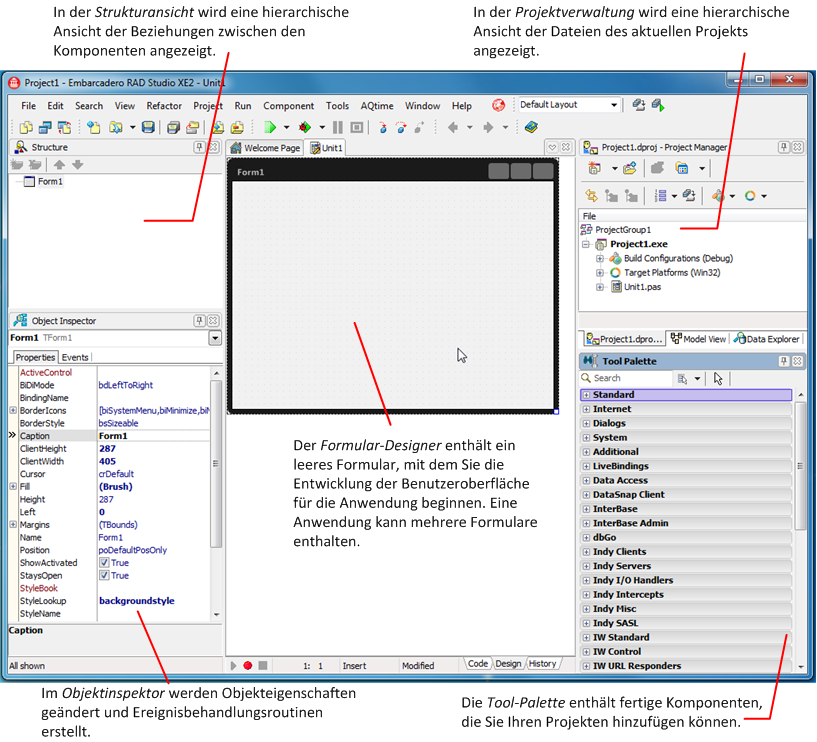Click the Save All toolbar icon
817x742 pixels.
(x=173, y=127)
